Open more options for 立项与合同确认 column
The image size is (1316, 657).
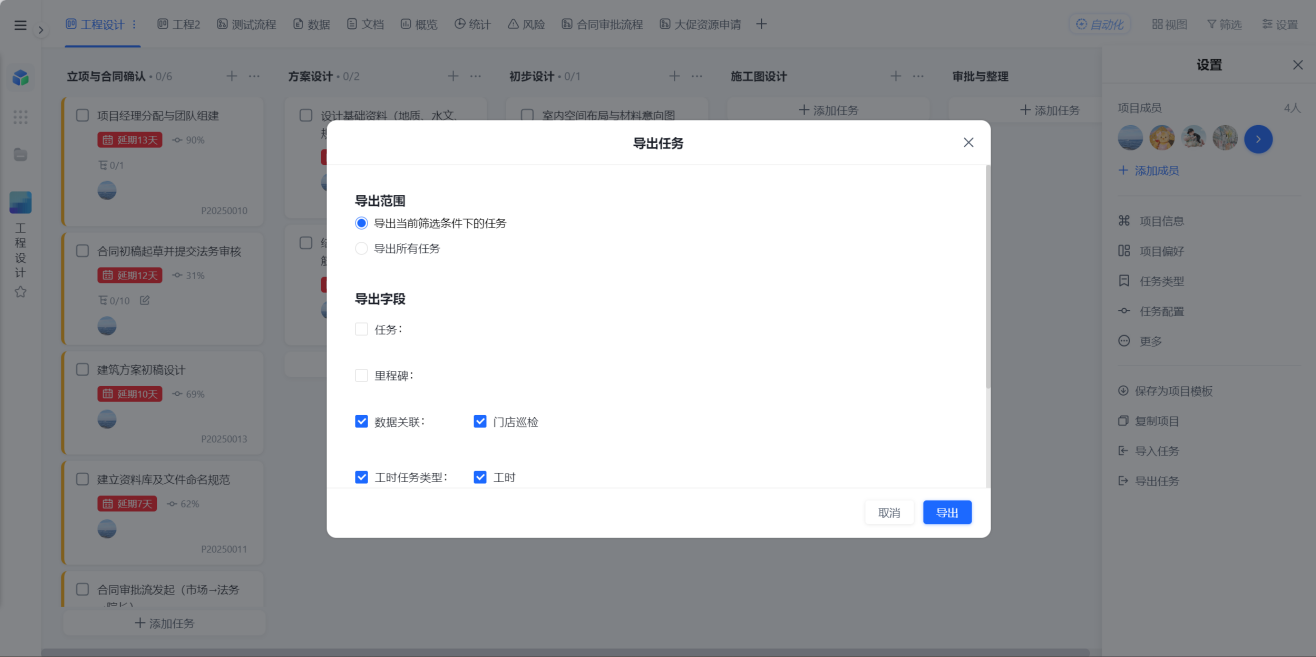point(254,76)
